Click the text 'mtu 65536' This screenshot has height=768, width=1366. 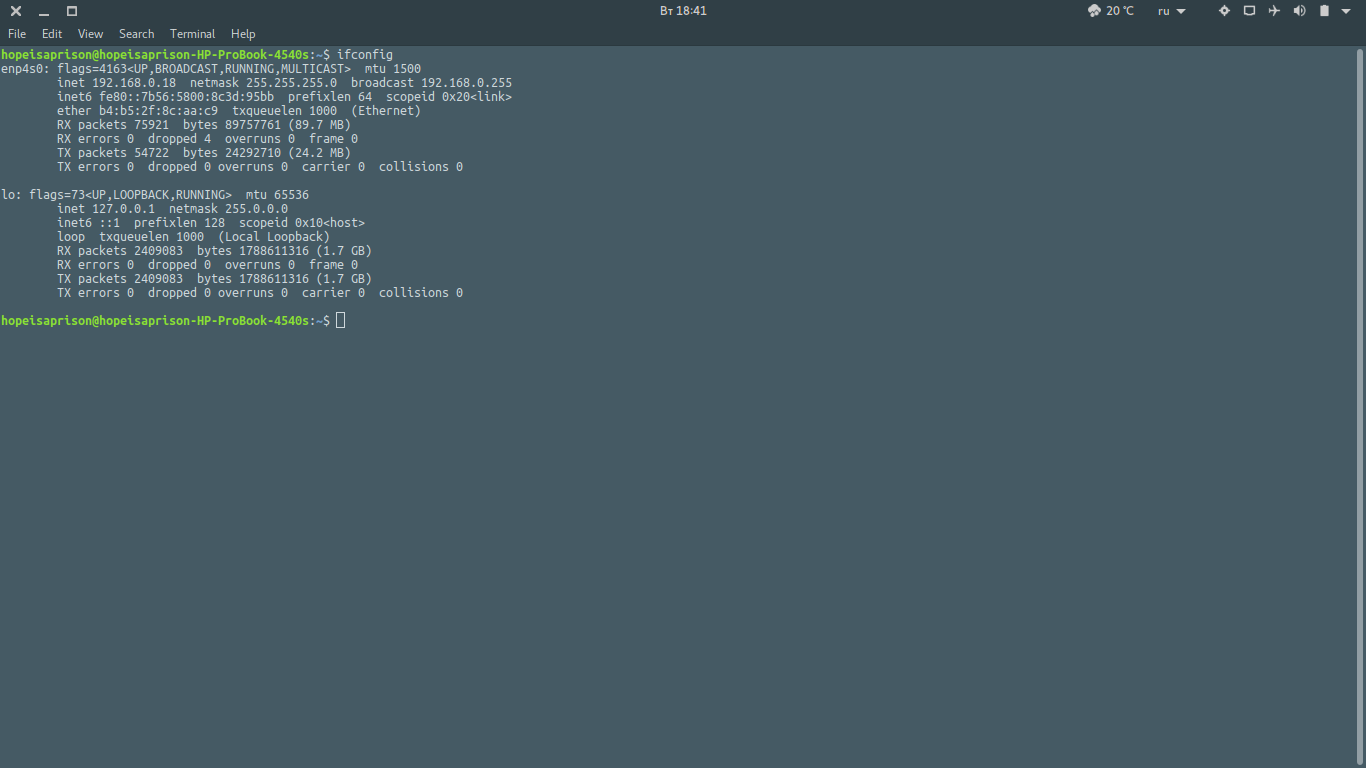(x=277, y=194)
